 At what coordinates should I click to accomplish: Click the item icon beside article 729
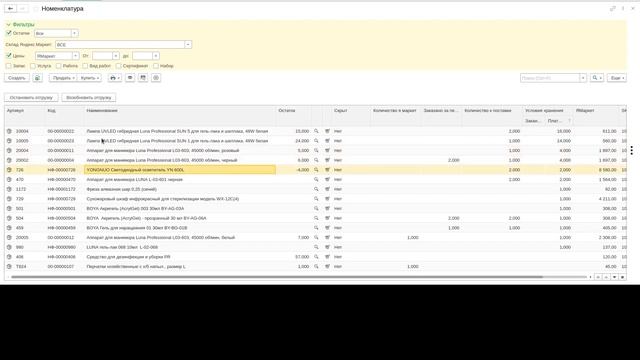(x=9, y=199)
